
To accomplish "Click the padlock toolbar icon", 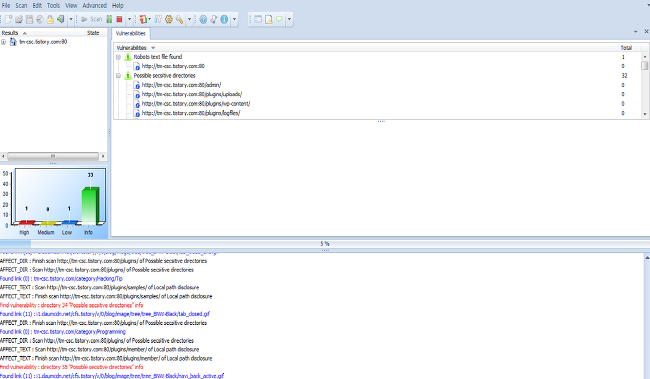I will point(50,19).
